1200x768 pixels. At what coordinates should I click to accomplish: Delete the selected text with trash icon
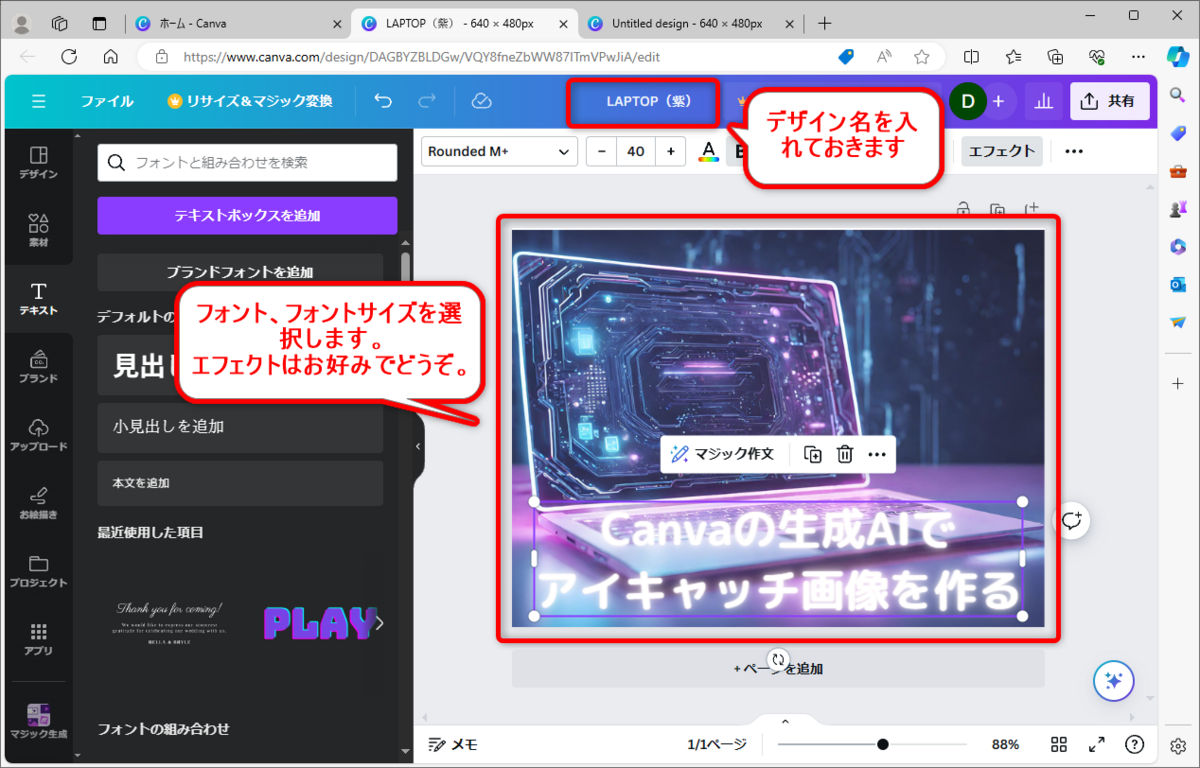click(845, 454)
